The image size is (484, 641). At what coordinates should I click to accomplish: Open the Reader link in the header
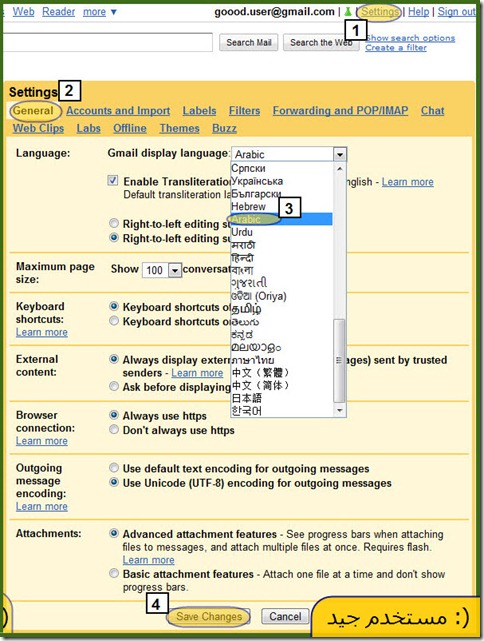58,12
